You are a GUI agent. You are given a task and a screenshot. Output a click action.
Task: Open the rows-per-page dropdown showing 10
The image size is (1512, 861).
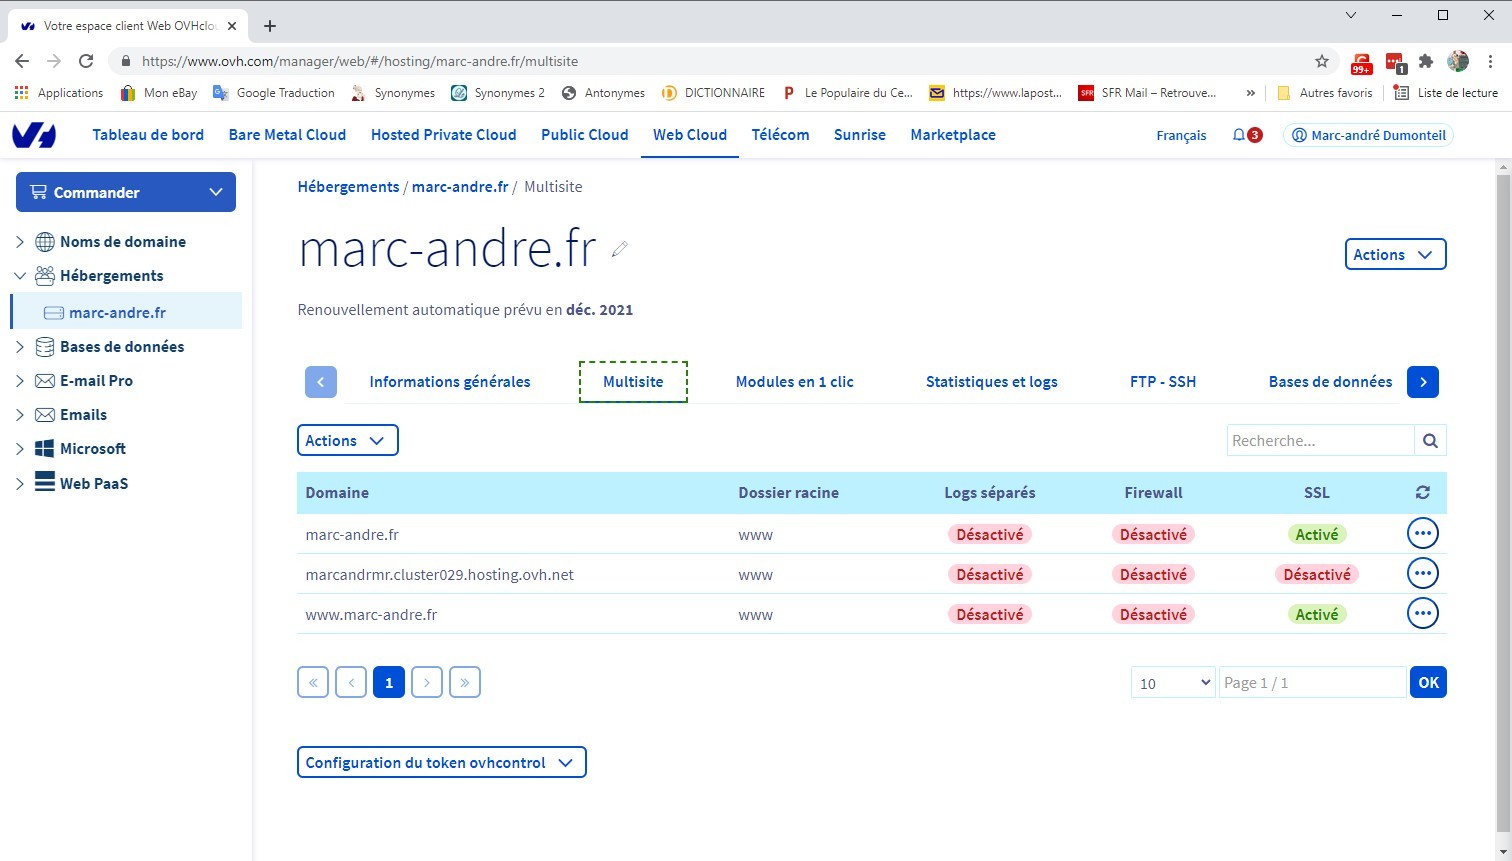click(x=1172, y=683)
